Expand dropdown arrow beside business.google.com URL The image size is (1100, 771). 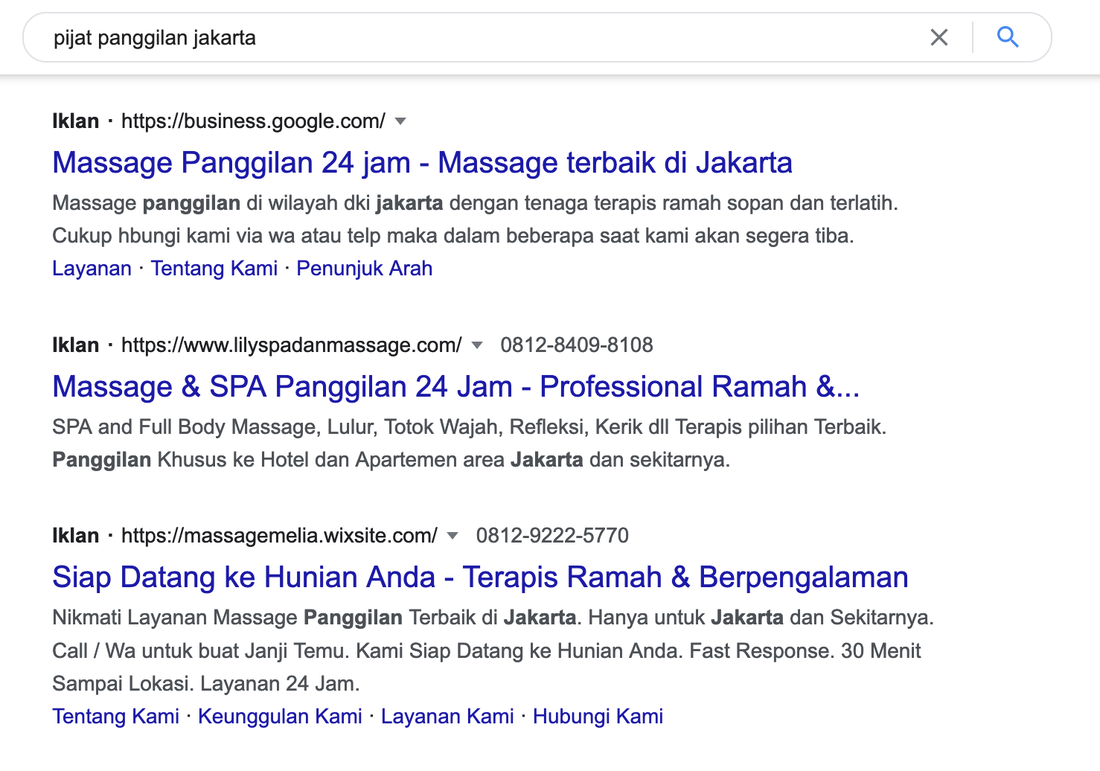coord(401,121)
